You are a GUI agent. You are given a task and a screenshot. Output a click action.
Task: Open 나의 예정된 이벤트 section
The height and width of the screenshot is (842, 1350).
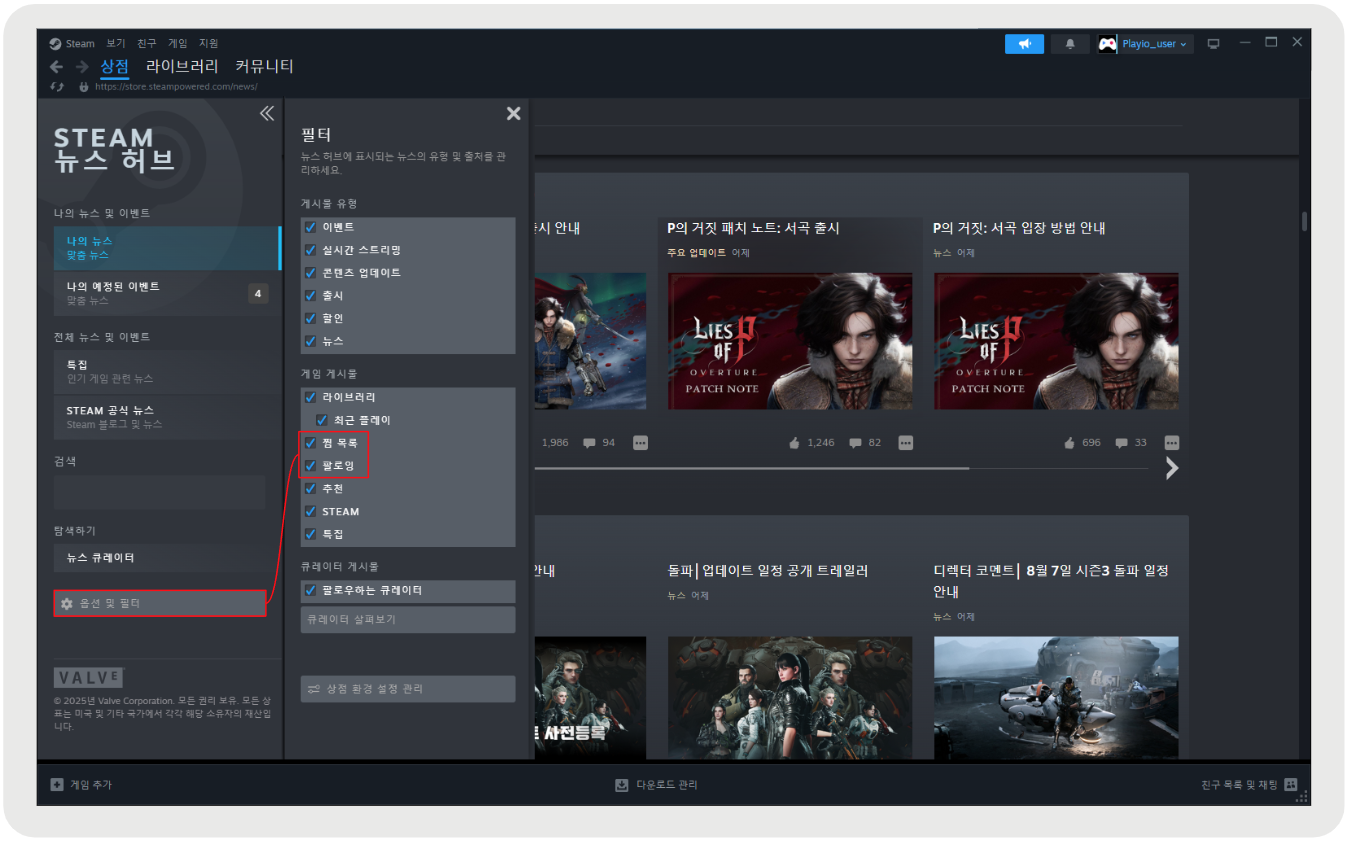coord(167,293)
